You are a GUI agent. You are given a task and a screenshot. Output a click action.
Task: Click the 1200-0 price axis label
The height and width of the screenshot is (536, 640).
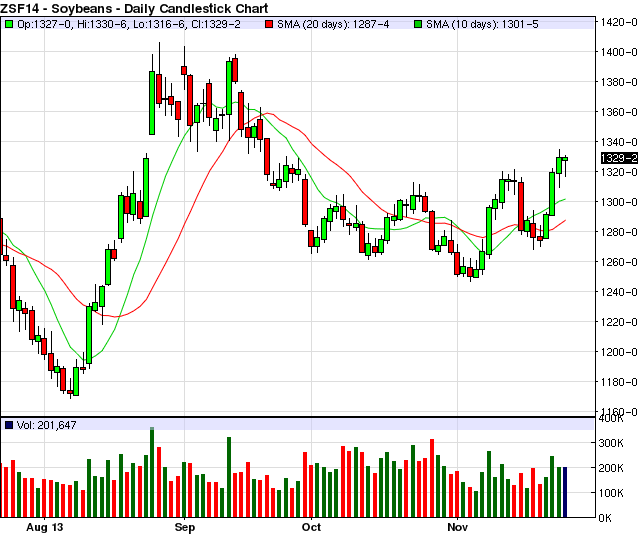coord(619,352)
